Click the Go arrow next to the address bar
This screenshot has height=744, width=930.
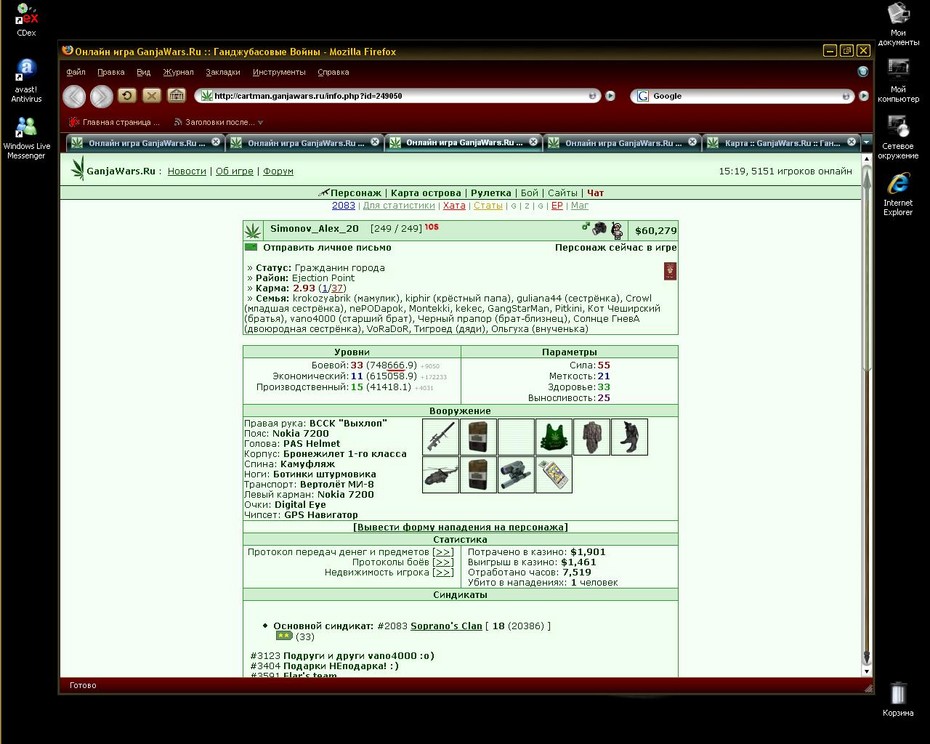(x=610, y=96)
